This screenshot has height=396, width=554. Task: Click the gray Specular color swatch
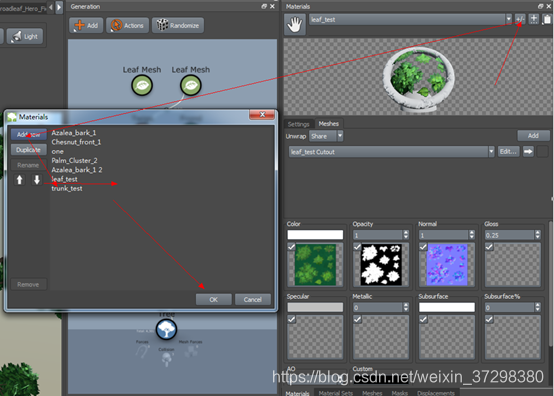click(315, 307)
